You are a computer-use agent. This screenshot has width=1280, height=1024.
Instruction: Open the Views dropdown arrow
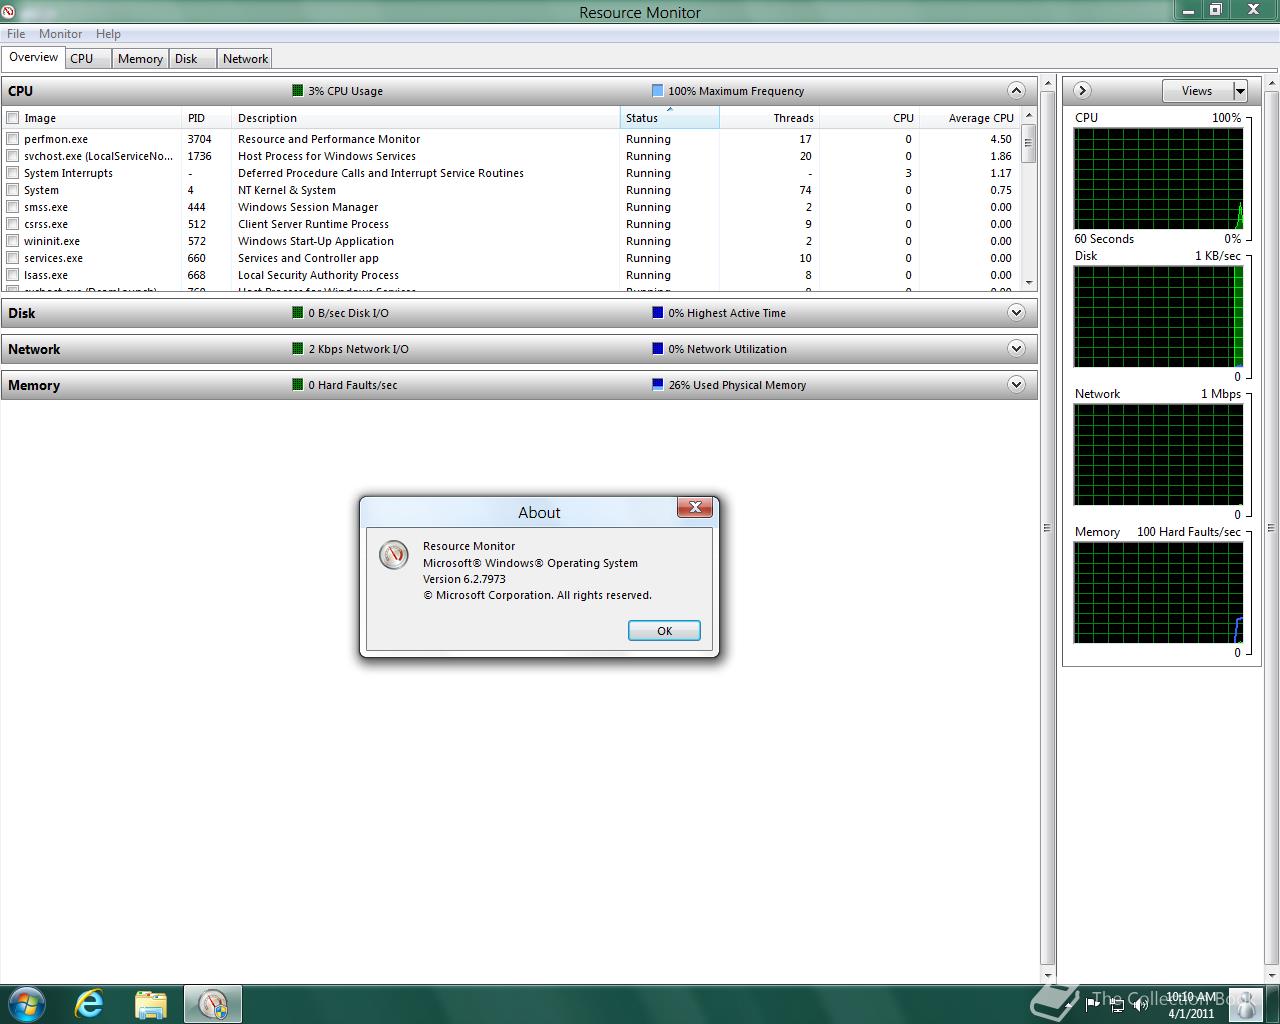coord(1240,91)
